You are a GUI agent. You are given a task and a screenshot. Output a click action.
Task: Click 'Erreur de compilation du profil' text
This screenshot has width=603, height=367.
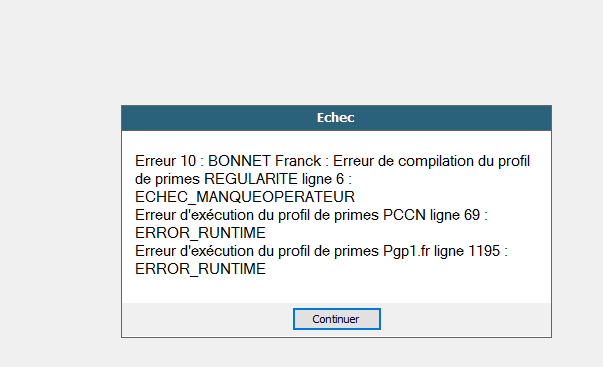[x=431, y=161]
